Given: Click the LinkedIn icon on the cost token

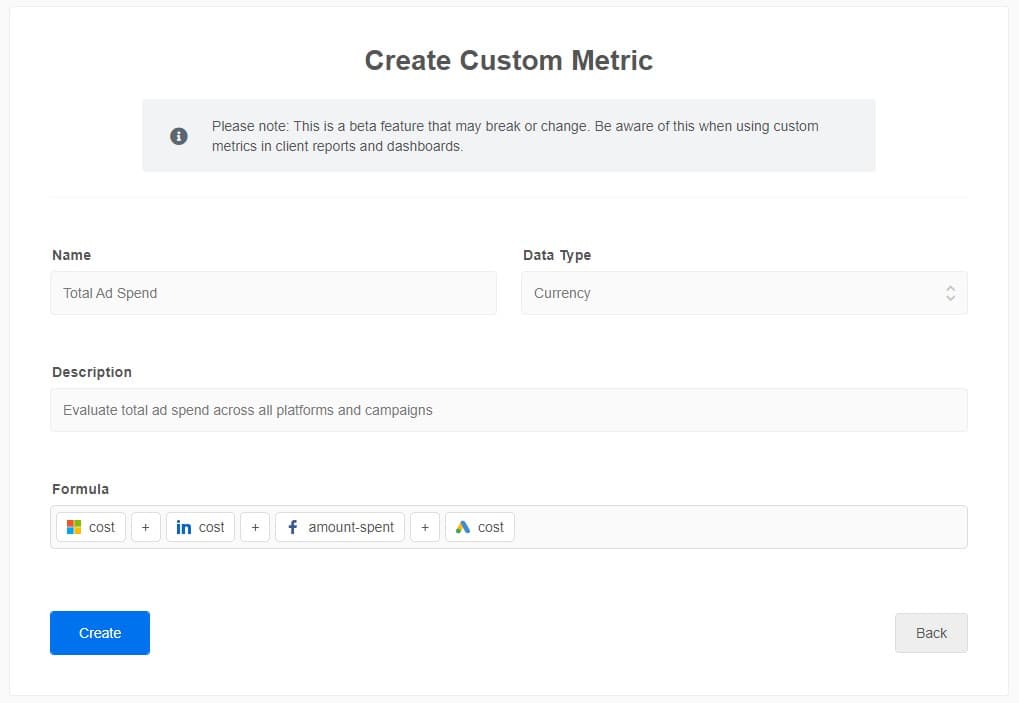Looking at the screenshot, I should pyautogui.click(x=183, y=527).
